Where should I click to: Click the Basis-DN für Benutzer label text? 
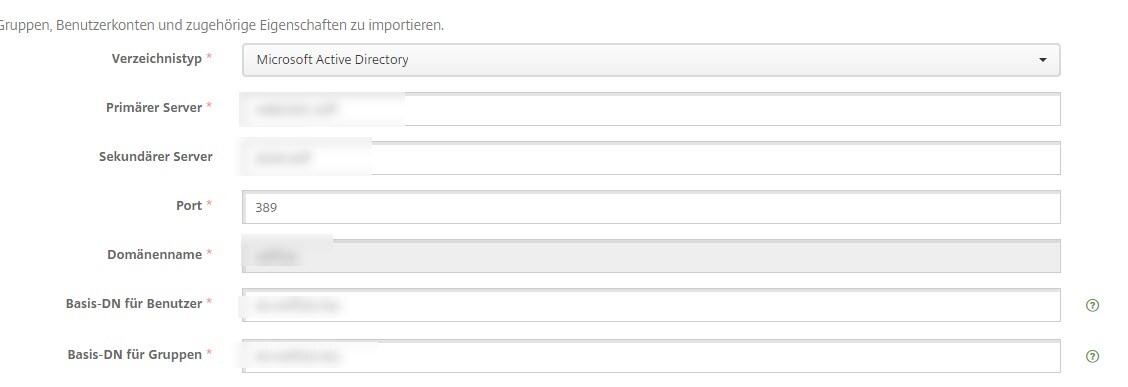[134, 304]
